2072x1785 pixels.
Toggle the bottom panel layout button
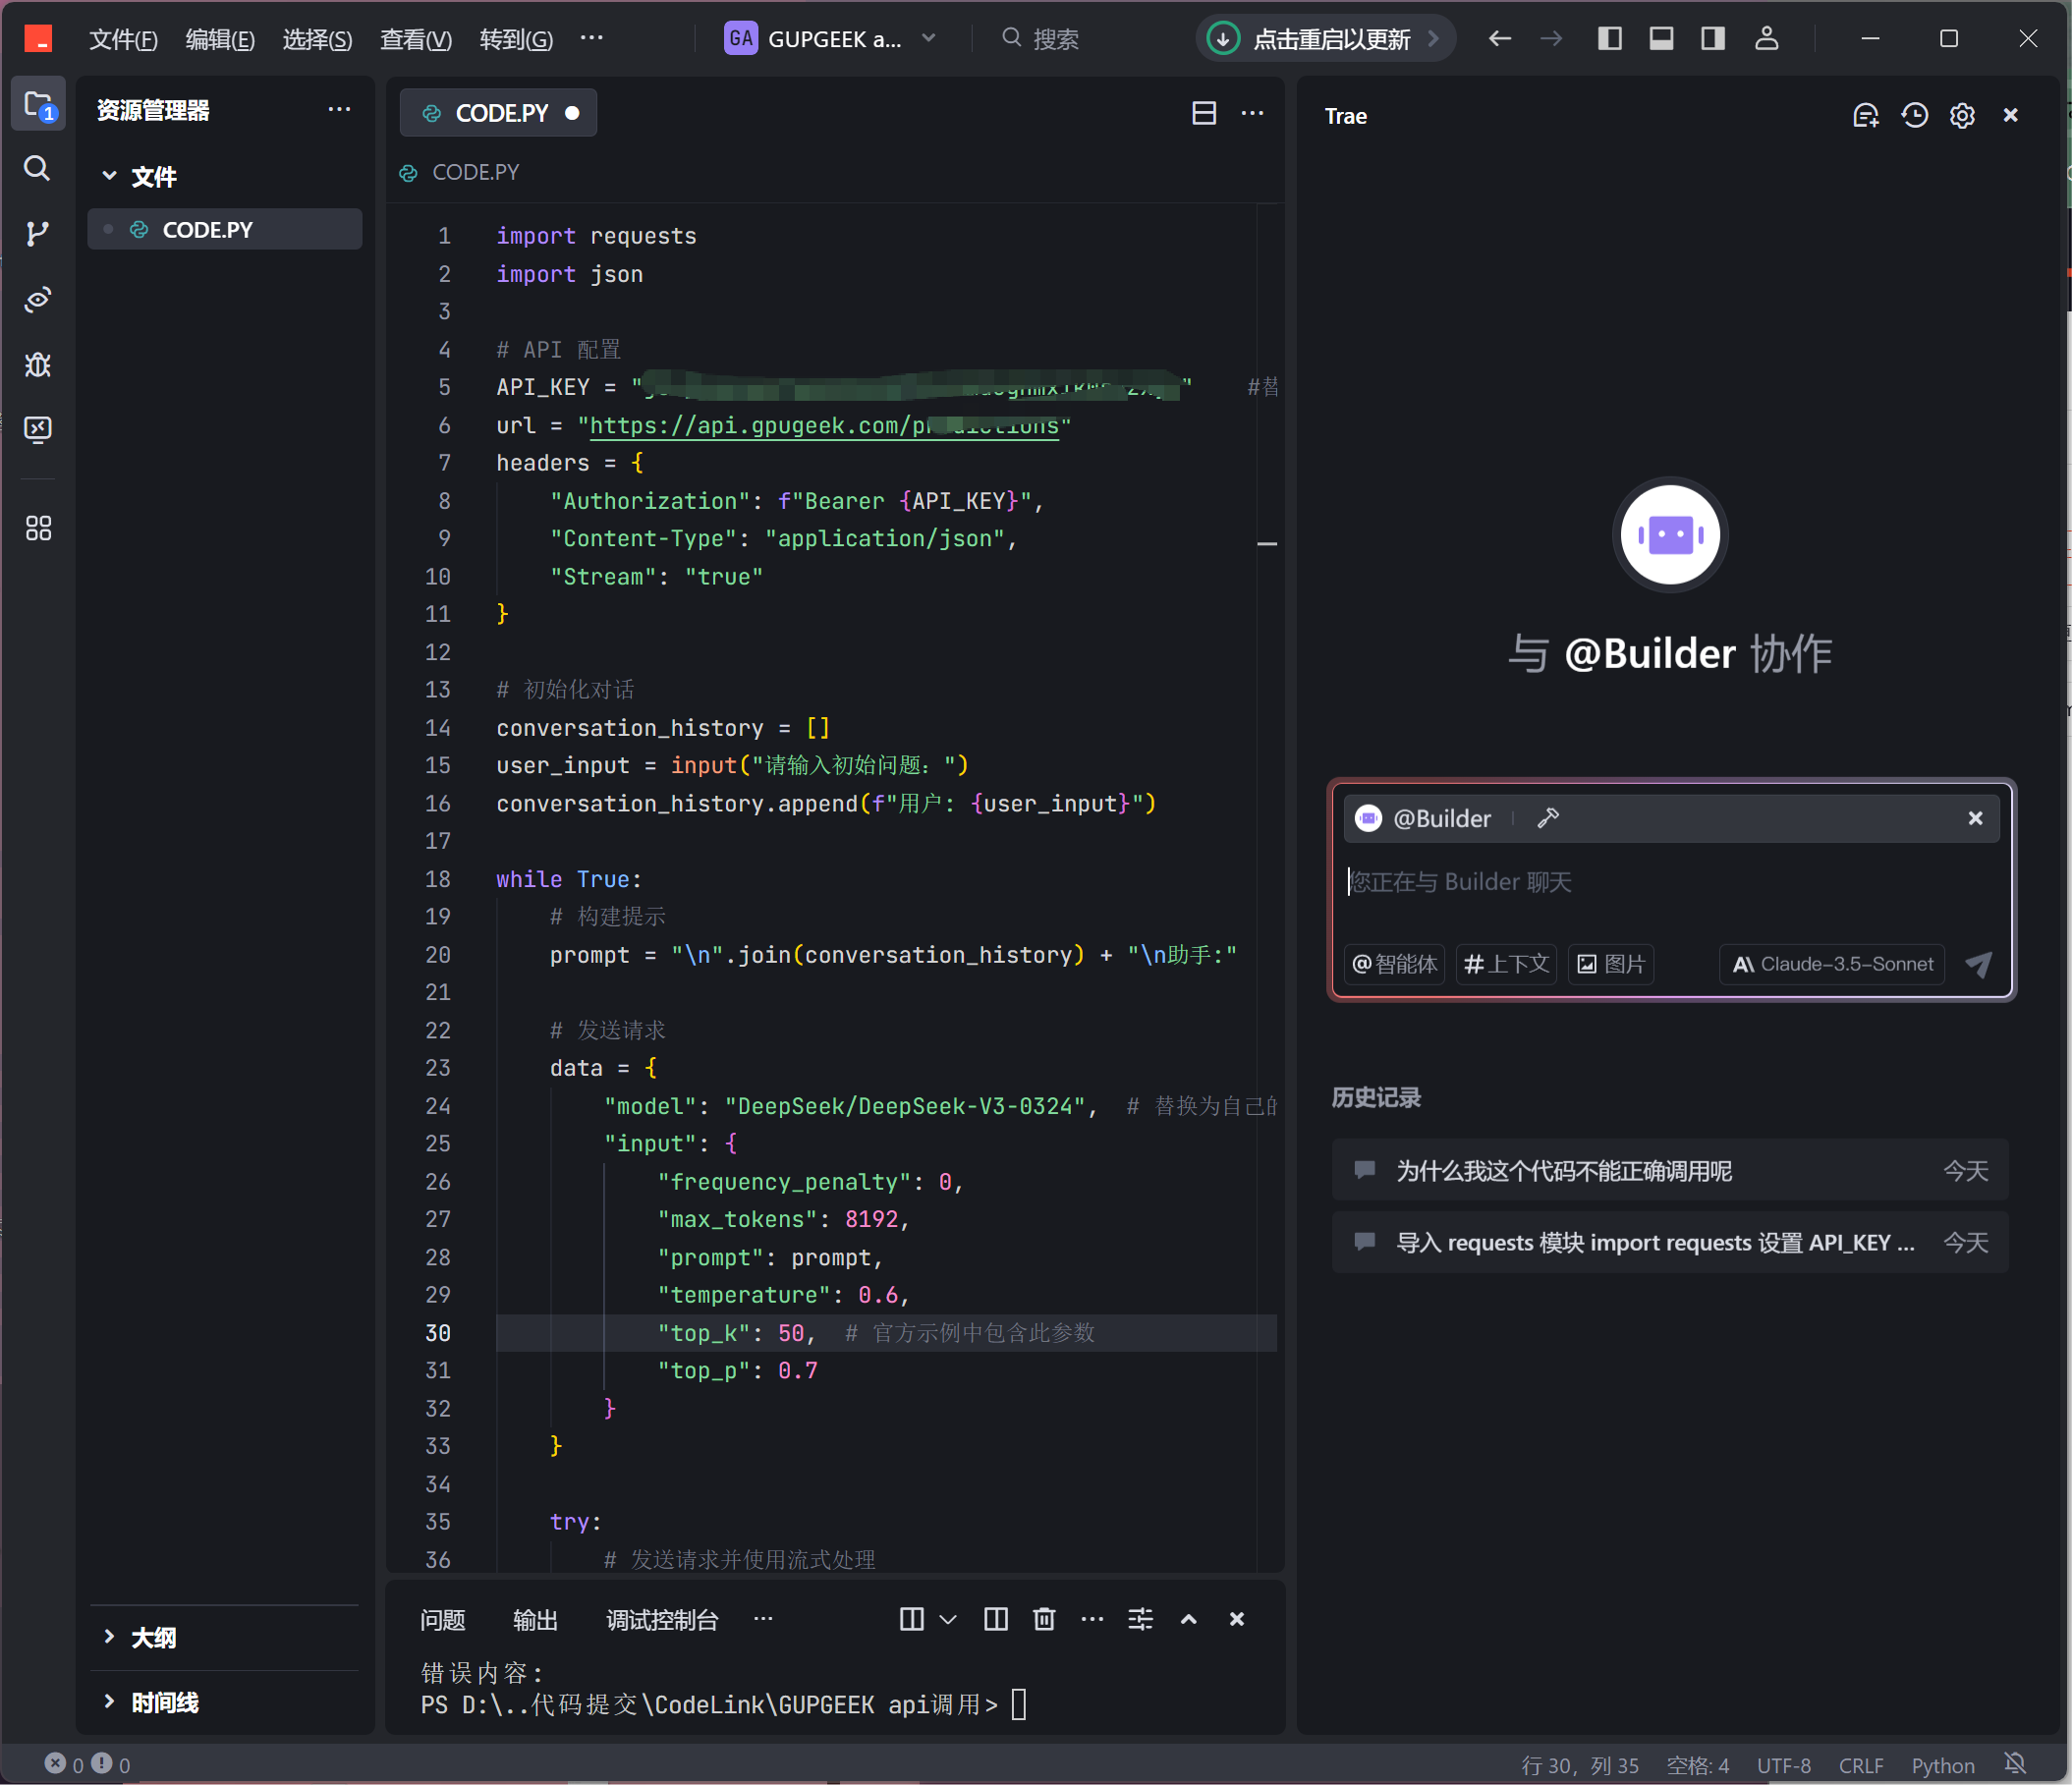pyautogui.click(x=1661, y=39)
